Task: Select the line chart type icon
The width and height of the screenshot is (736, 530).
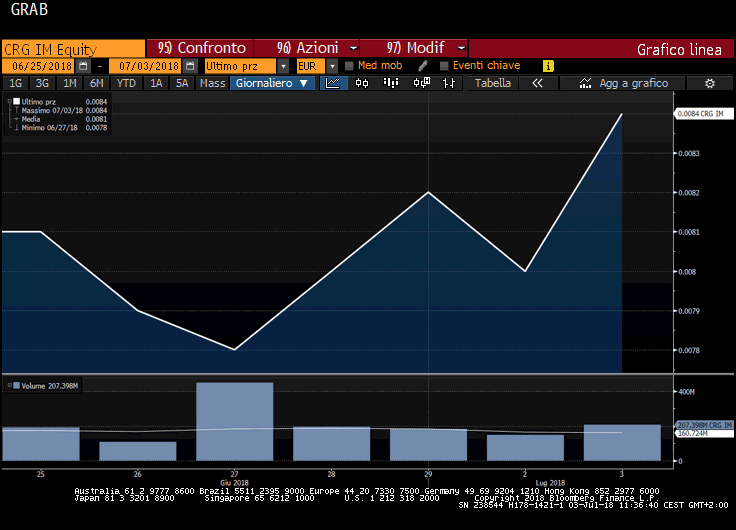Action: pyautogui.click(x=334, y=83)
